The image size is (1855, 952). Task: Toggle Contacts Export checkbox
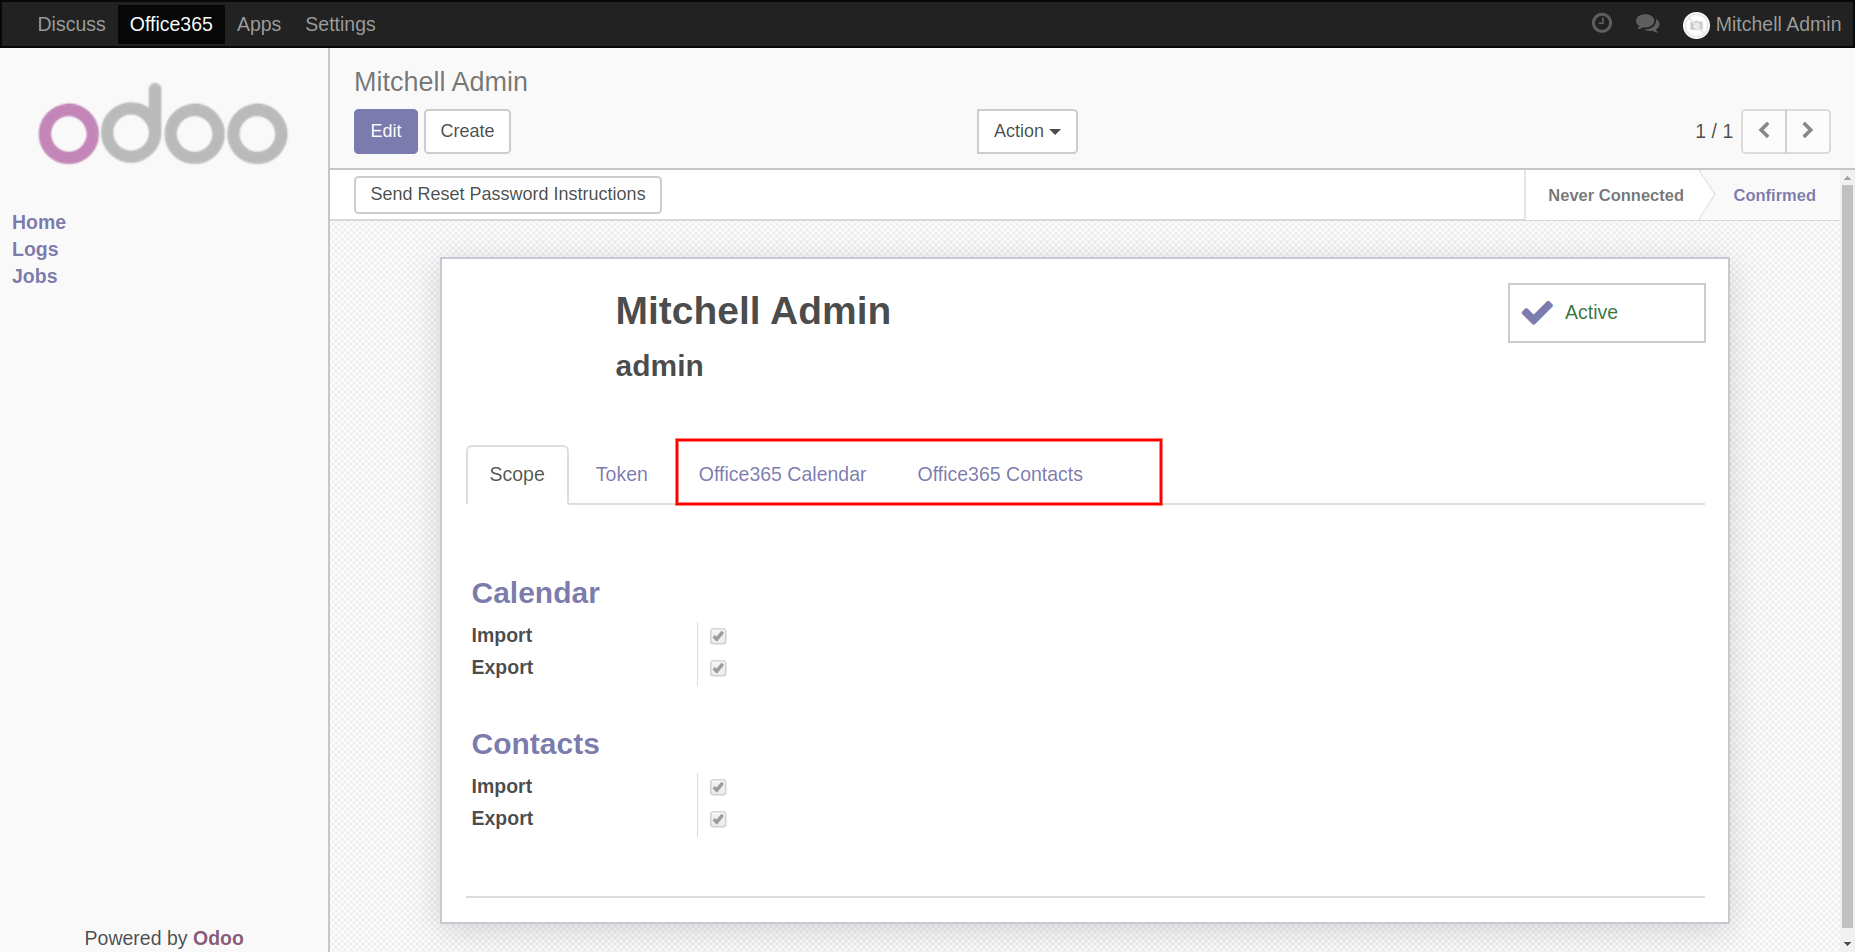[x=718, y=819]
